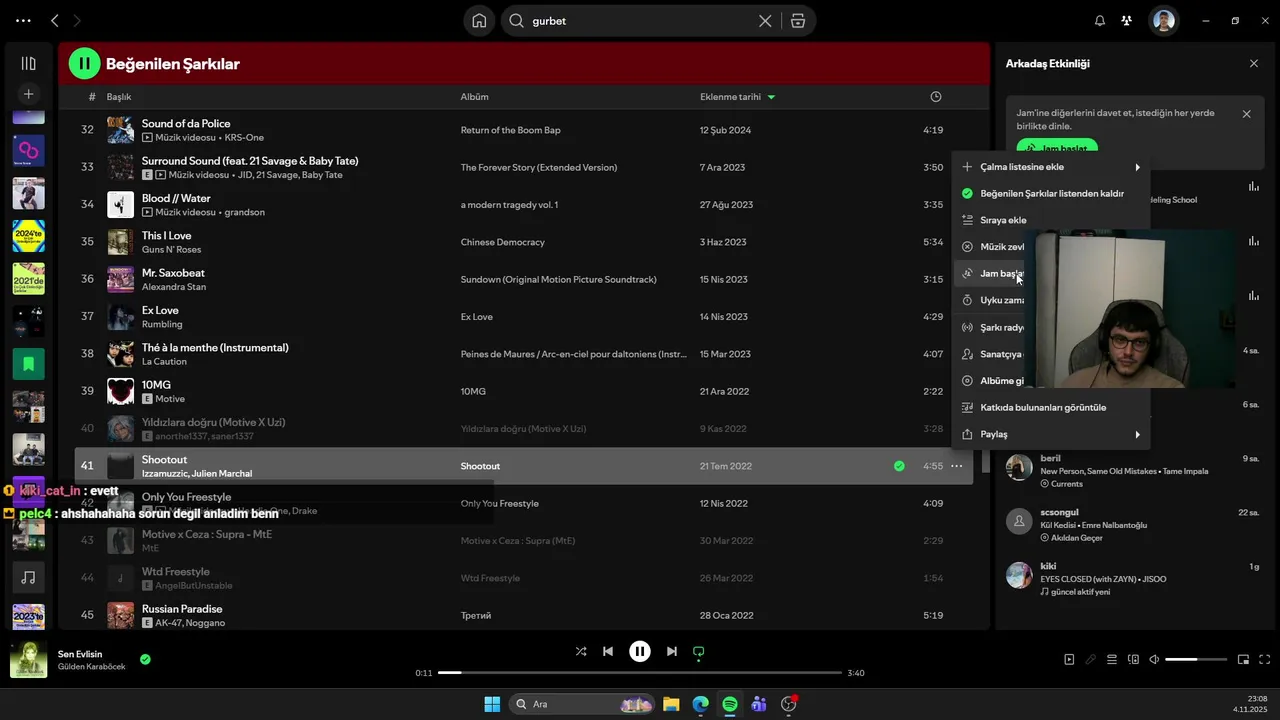The image size is (1280, 720).
Task: Select 'Beğenilen Şarkılar listenden kaldır' menu entry
Action: [x=1050, y=194]
